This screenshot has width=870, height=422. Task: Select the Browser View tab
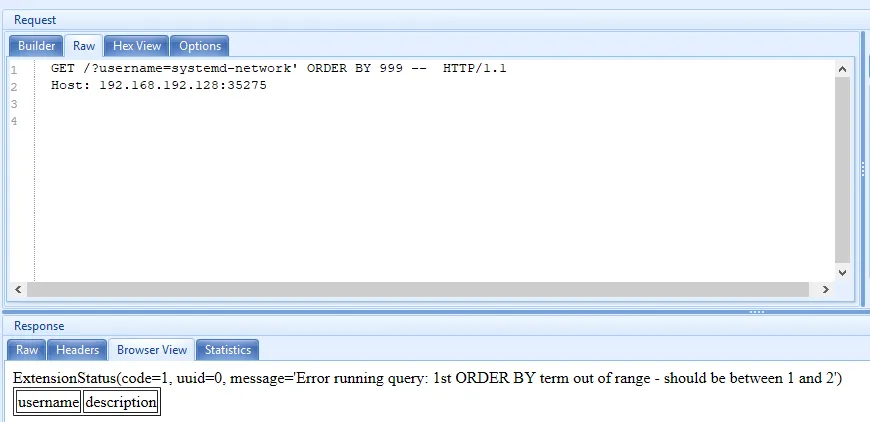click(x=151, y=350)
